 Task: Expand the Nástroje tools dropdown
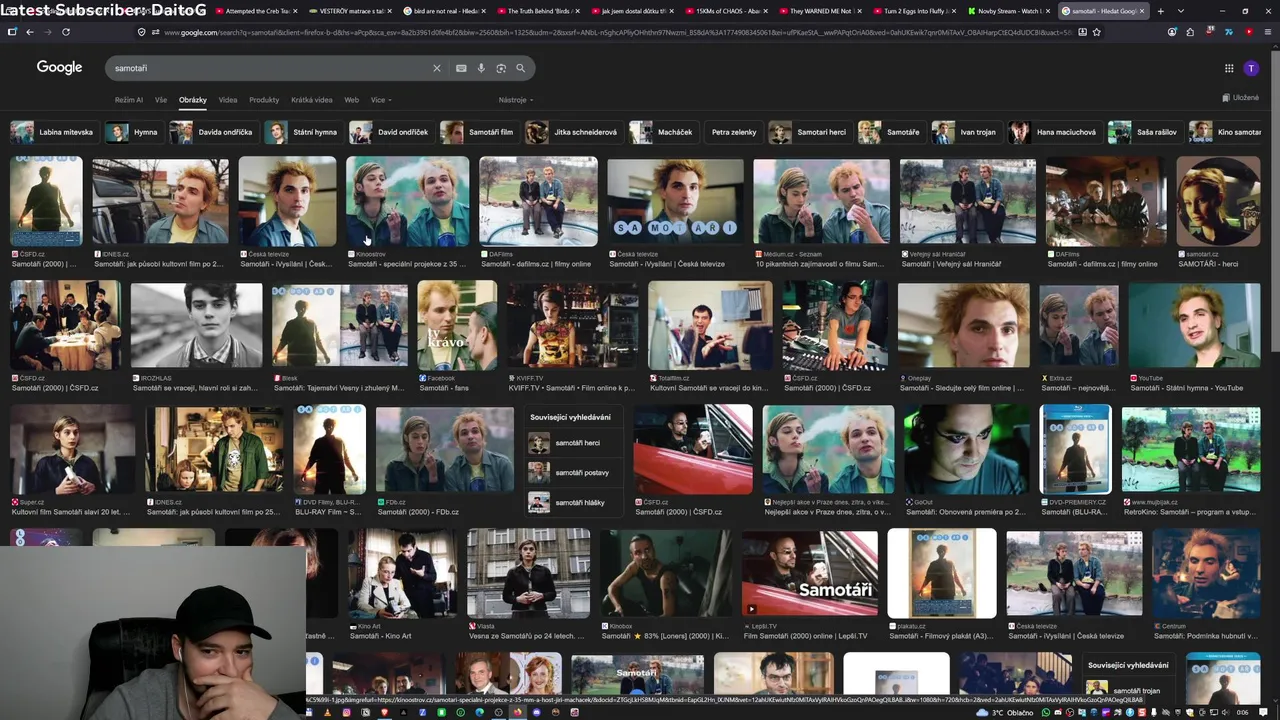click(x=516, y=100)
